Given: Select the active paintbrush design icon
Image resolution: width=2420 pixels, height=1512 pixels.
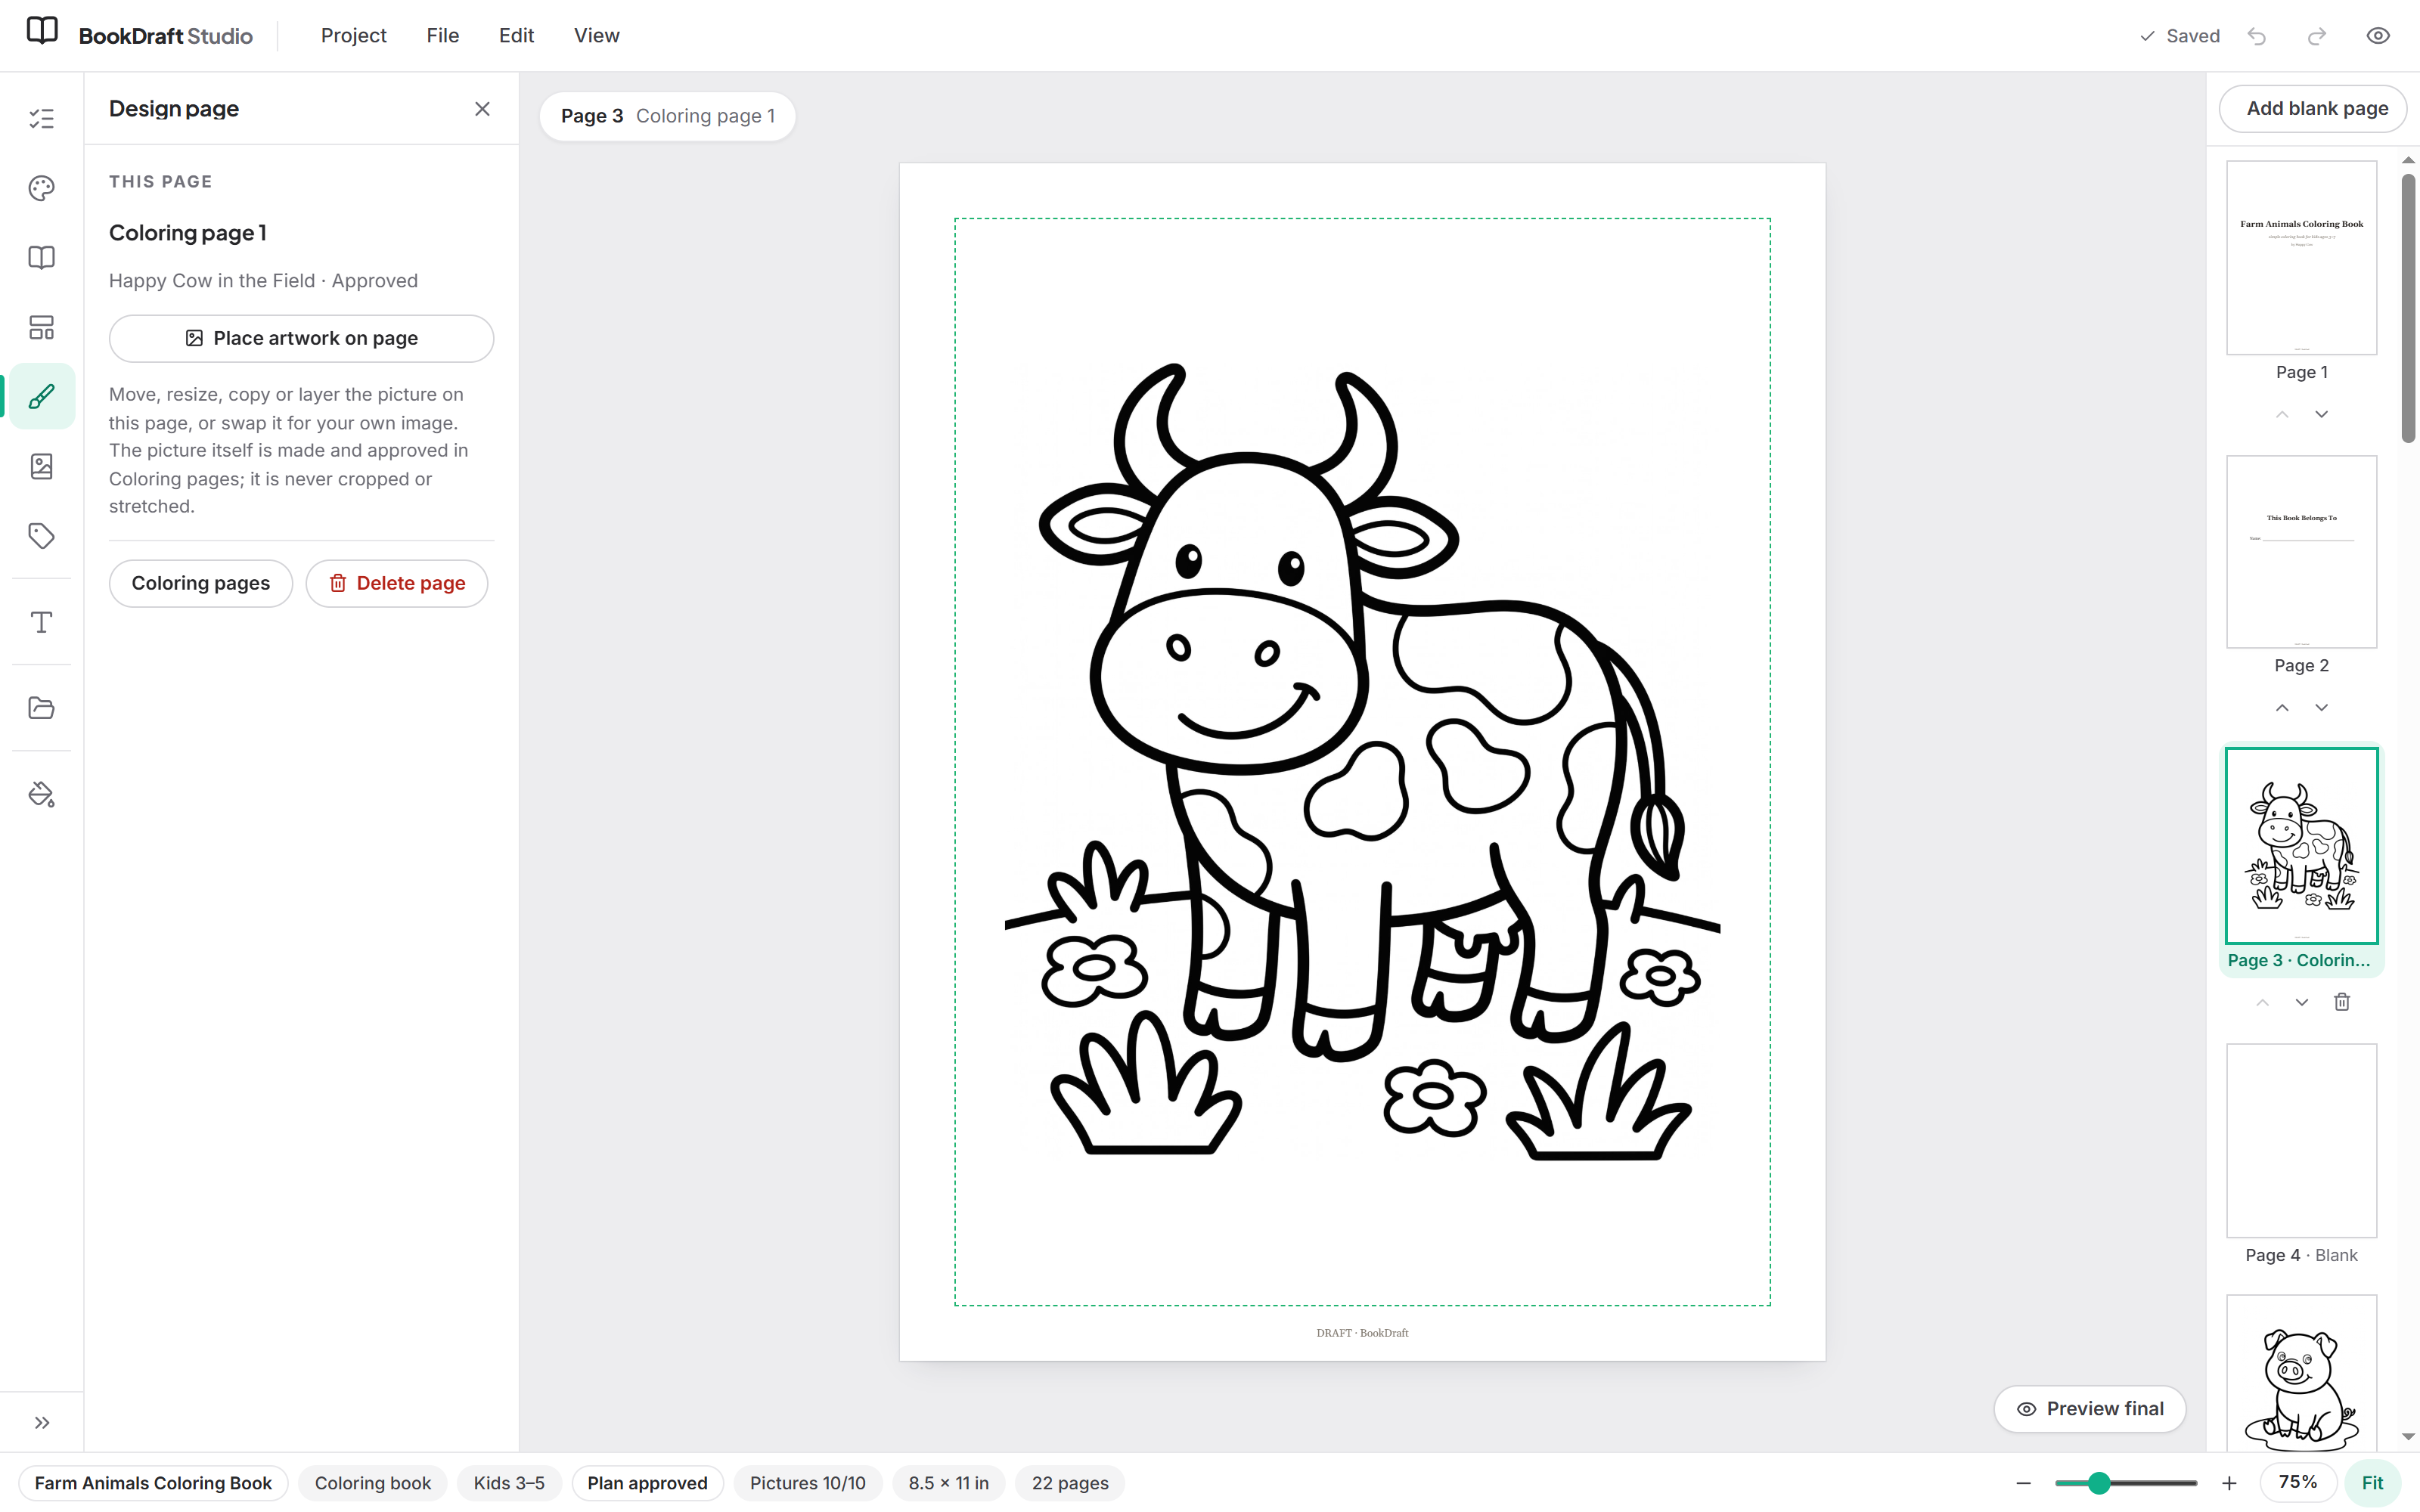Looking at the screenshot, I should [x=41, y=397].
